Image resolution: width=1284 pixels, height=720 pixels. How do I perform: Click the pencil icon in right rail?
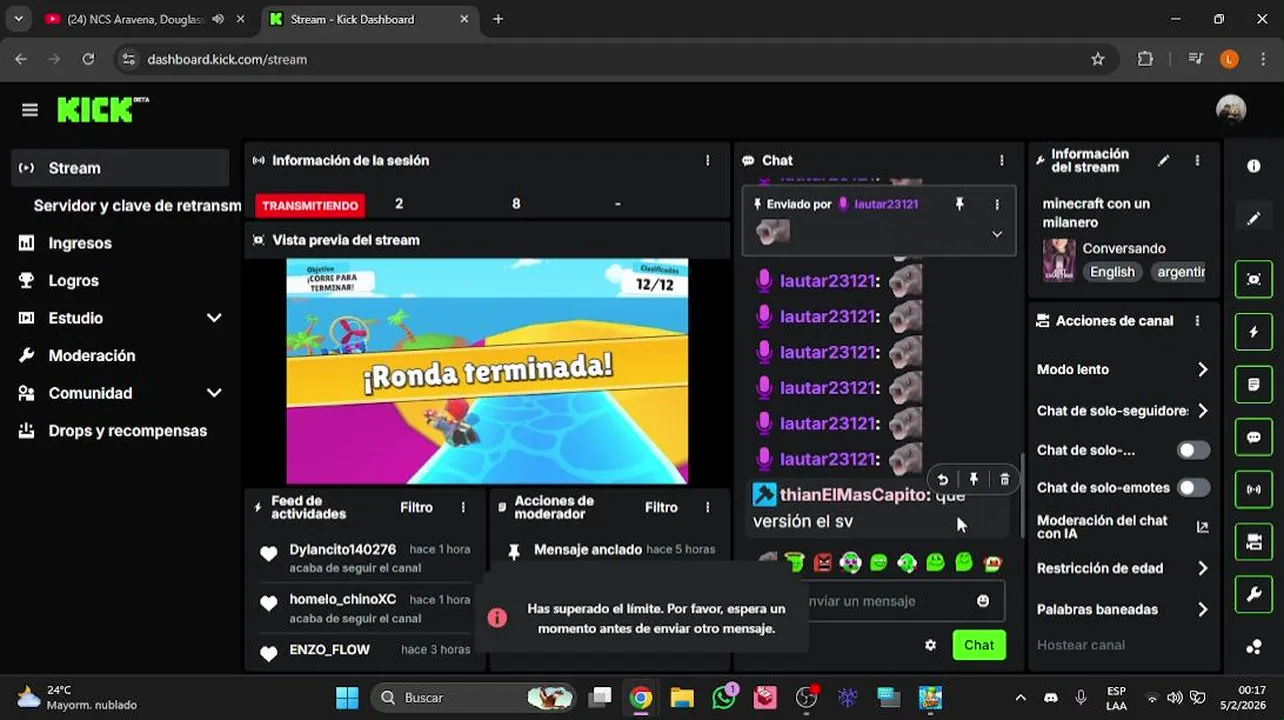point(1254,219)
